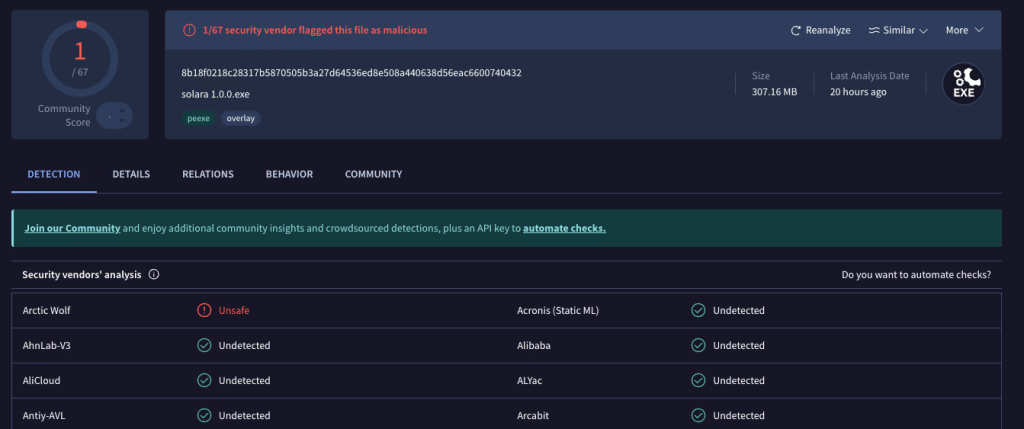Click the Reanalyze refresh icon
The width and height of the screenshot is (1024, 429).
[x=796, y=30]
